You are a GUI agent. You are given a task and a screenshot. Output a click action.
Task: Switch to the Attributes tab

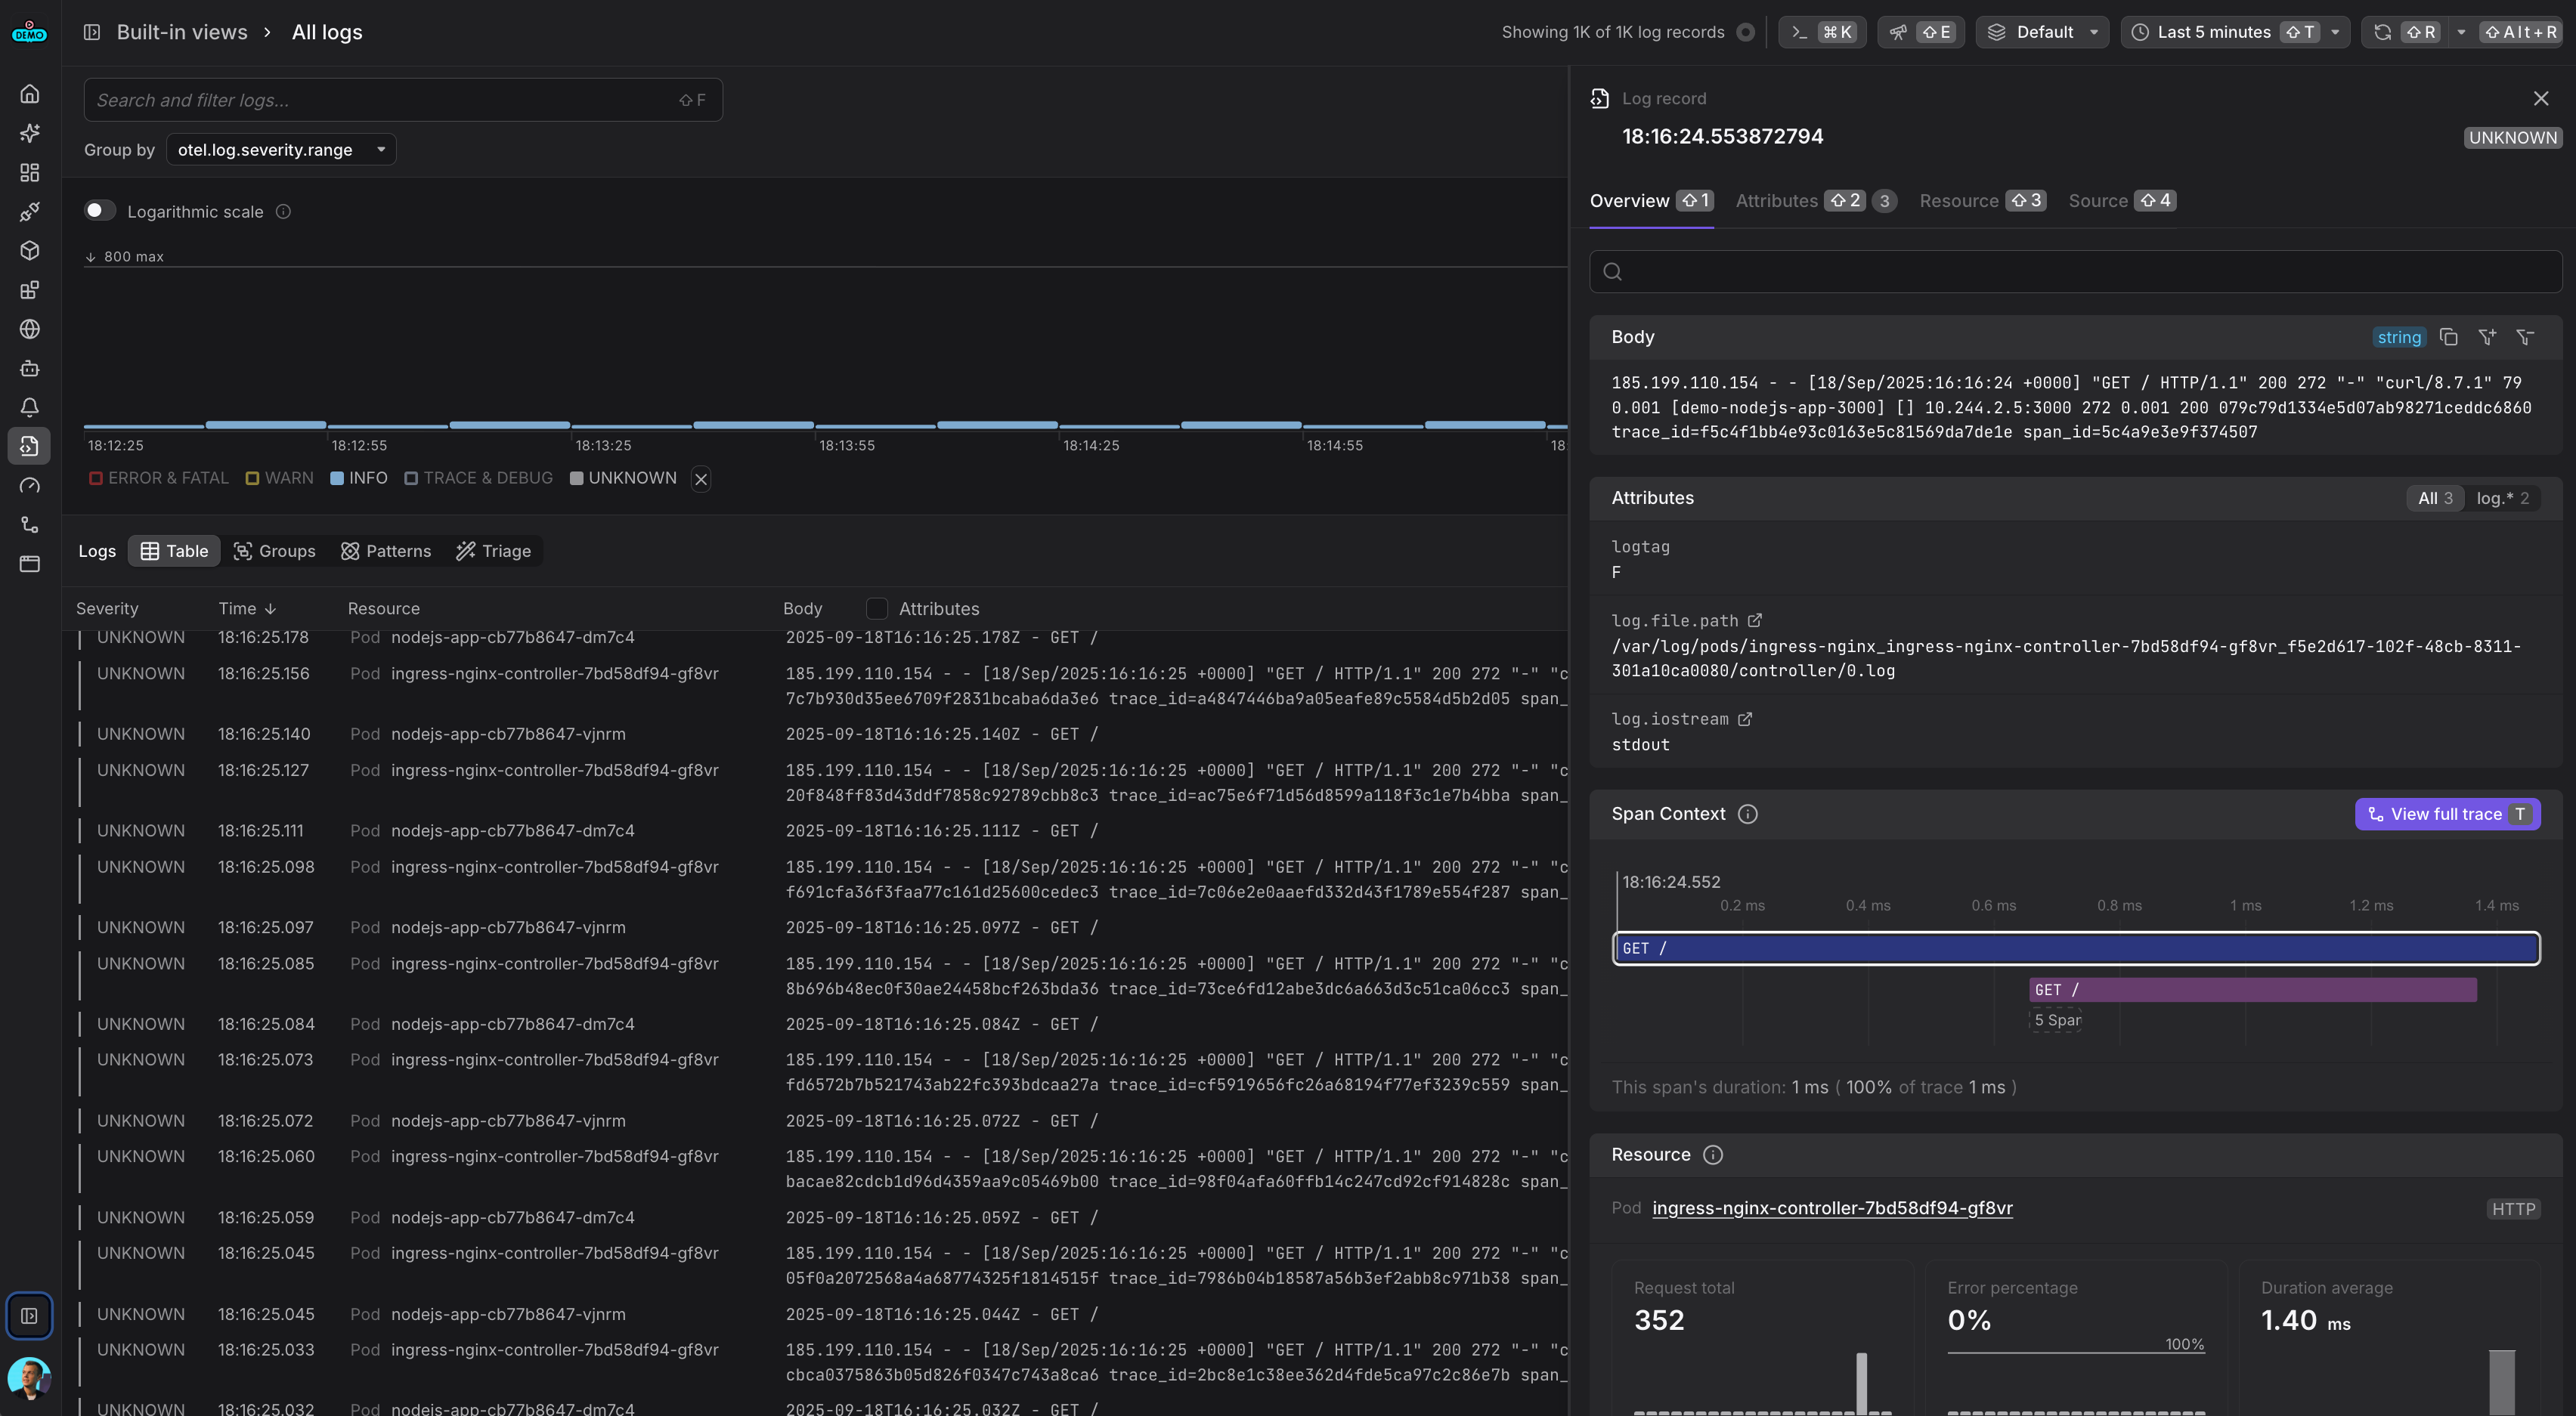coord(1815,201)
